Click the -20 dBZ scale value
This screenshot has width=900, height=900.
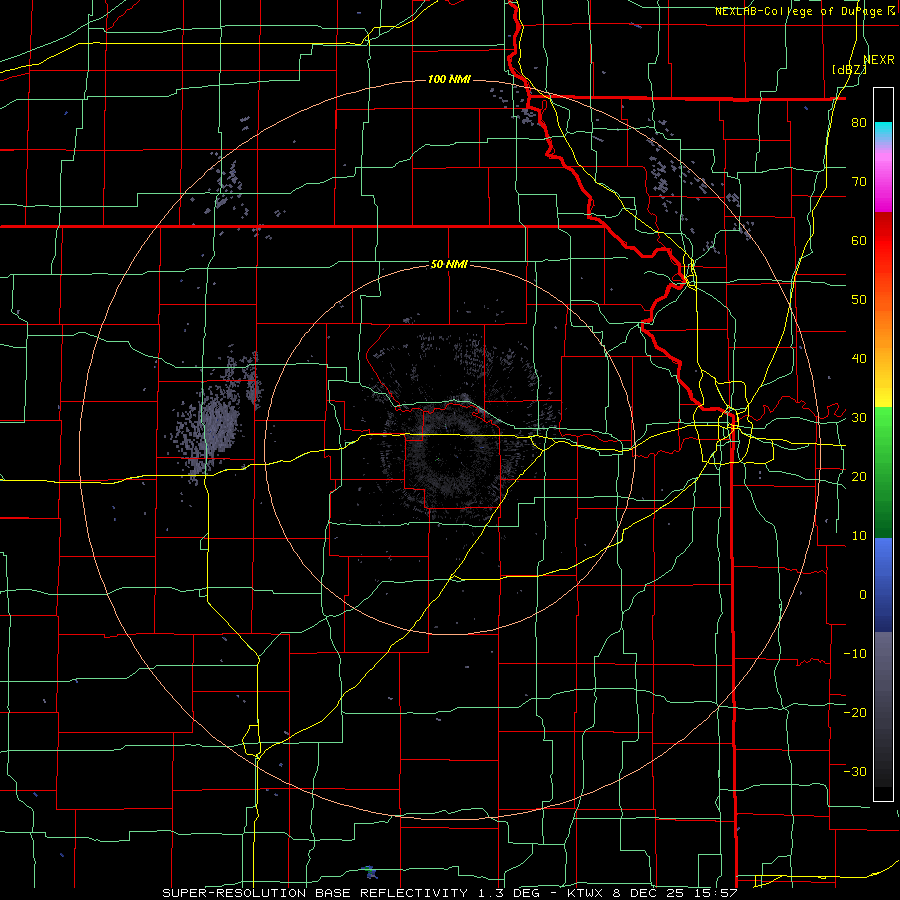pyautogui.click(x=855, y=712)
